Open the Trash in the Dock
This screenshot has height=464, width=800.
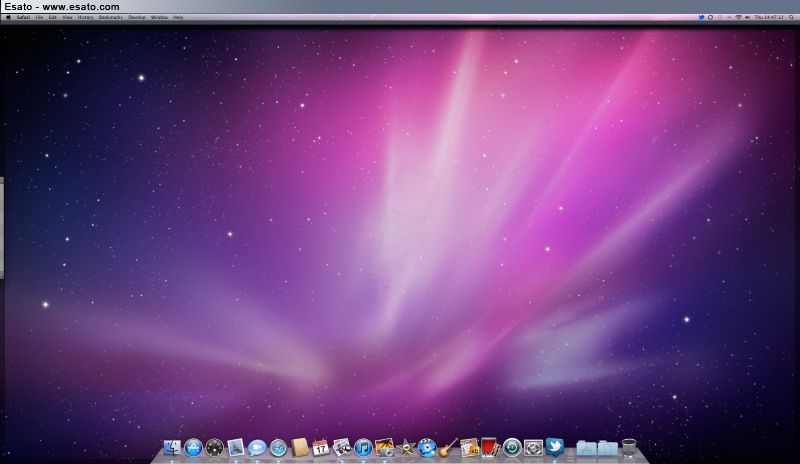point(629,448)
